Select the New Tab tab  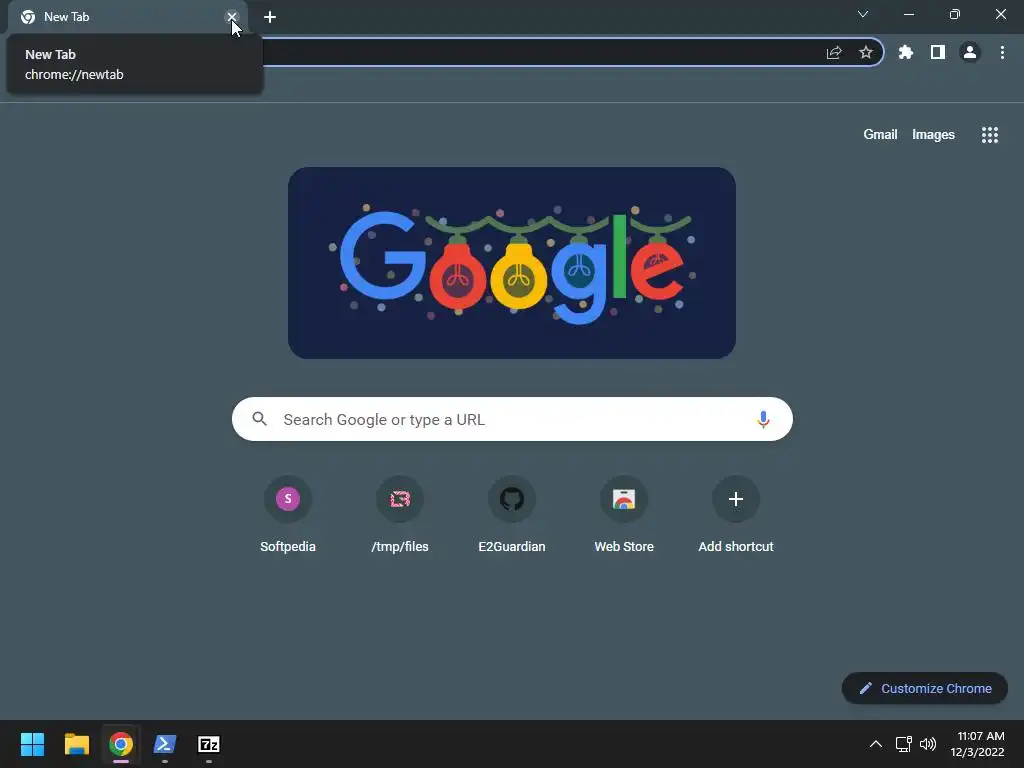pos(127,17)
